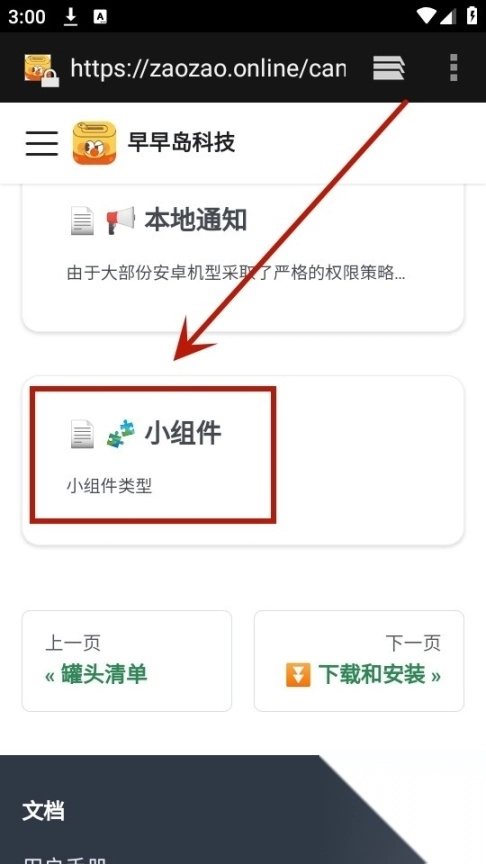Tap the site favicon with lock
Screen dimensions: 486x864
[42, 70]
